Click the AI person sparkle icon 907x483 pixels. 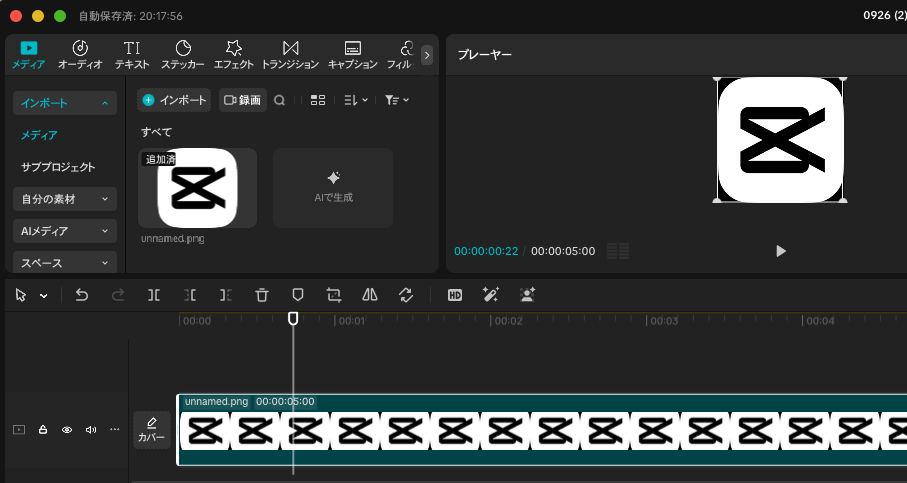click(527, 295)
